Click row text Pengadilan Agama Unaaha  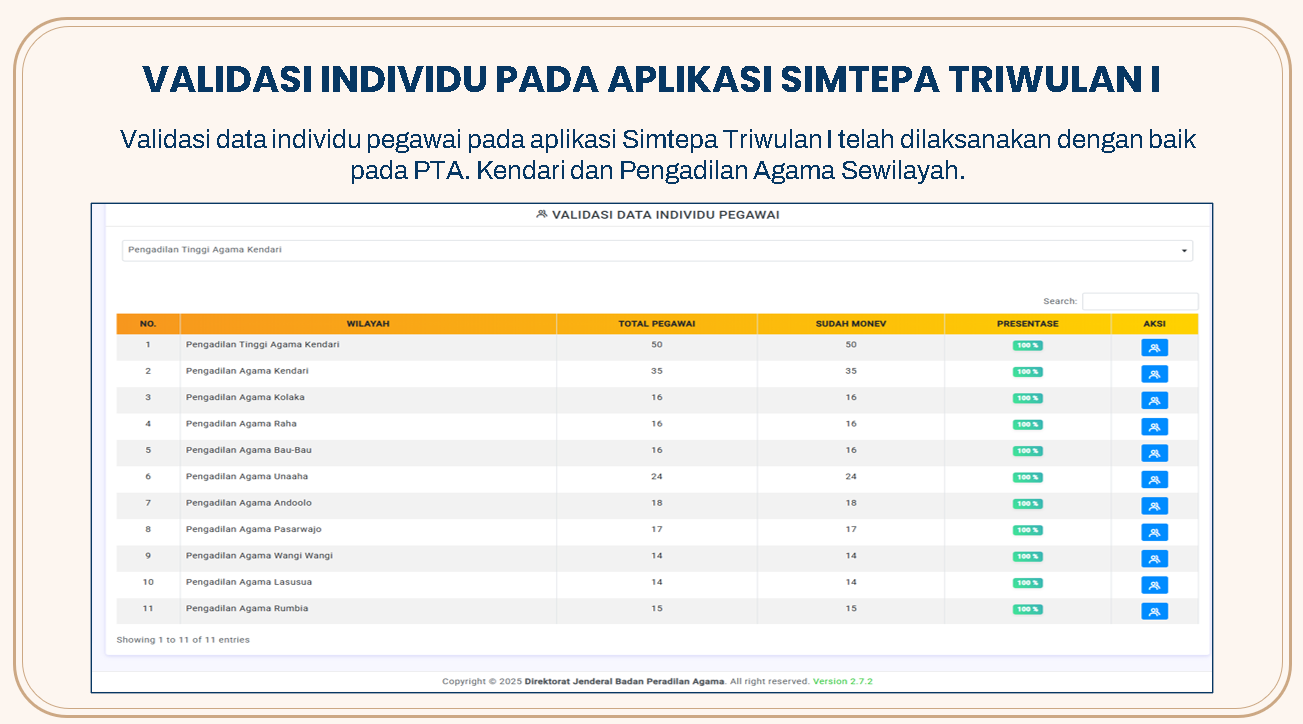click(x=247, y=476)
